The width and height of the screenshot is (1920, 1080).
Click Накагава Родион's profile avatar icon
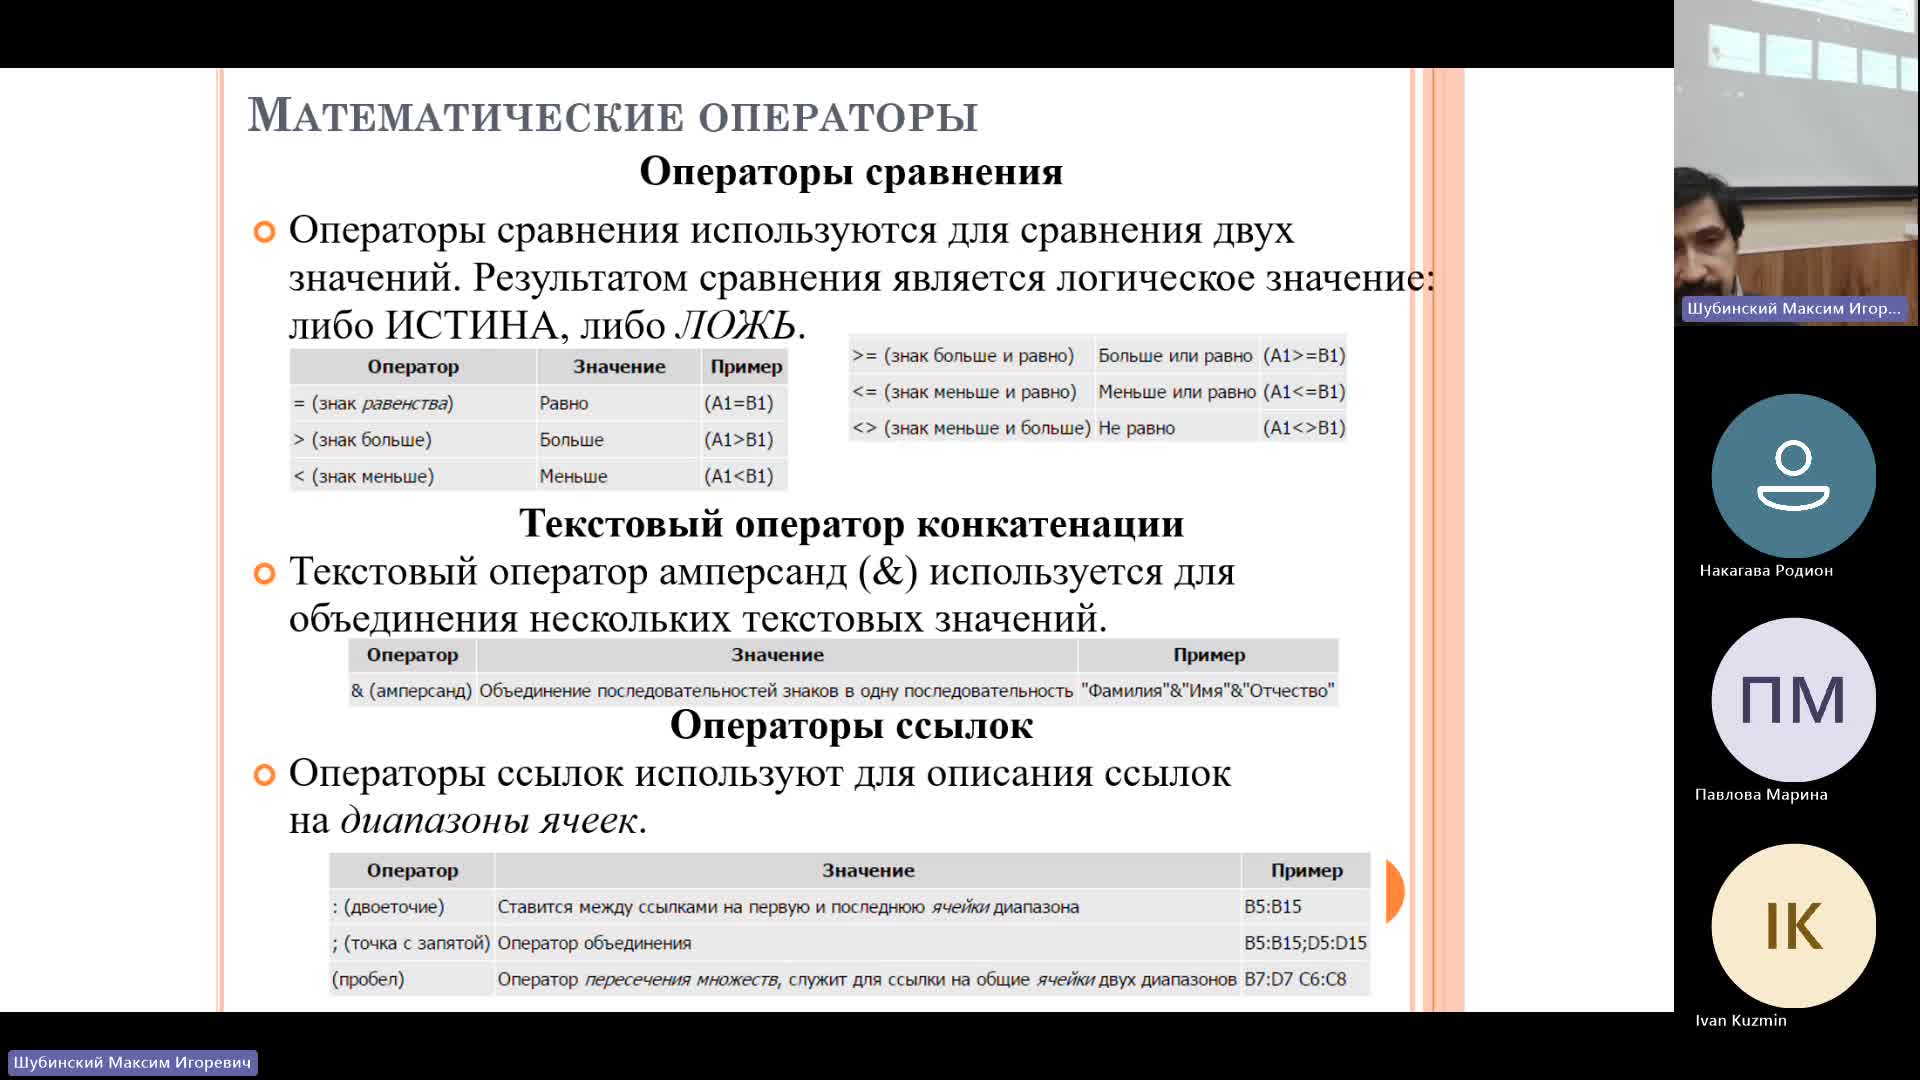coord(1793,476)
